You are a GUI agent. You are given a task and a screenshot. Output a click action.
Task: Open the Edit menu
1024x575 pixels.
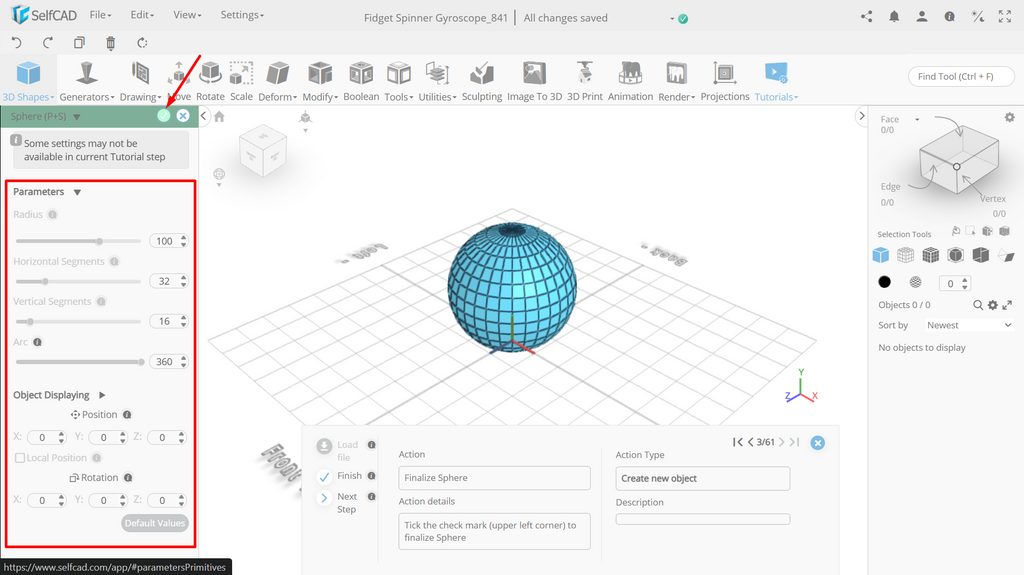(x=142, y=14)
